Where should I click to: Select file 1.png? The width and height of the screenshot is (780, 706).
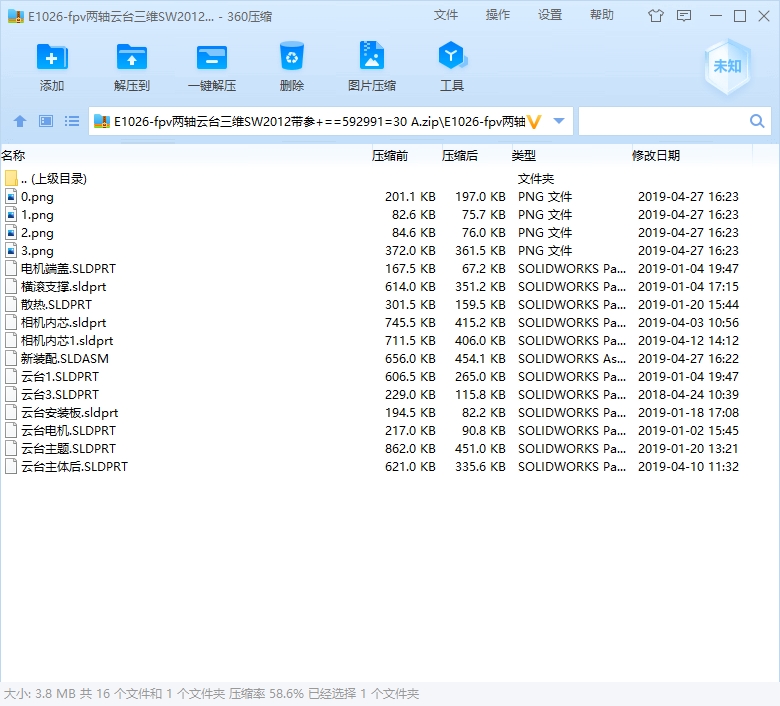37,214
